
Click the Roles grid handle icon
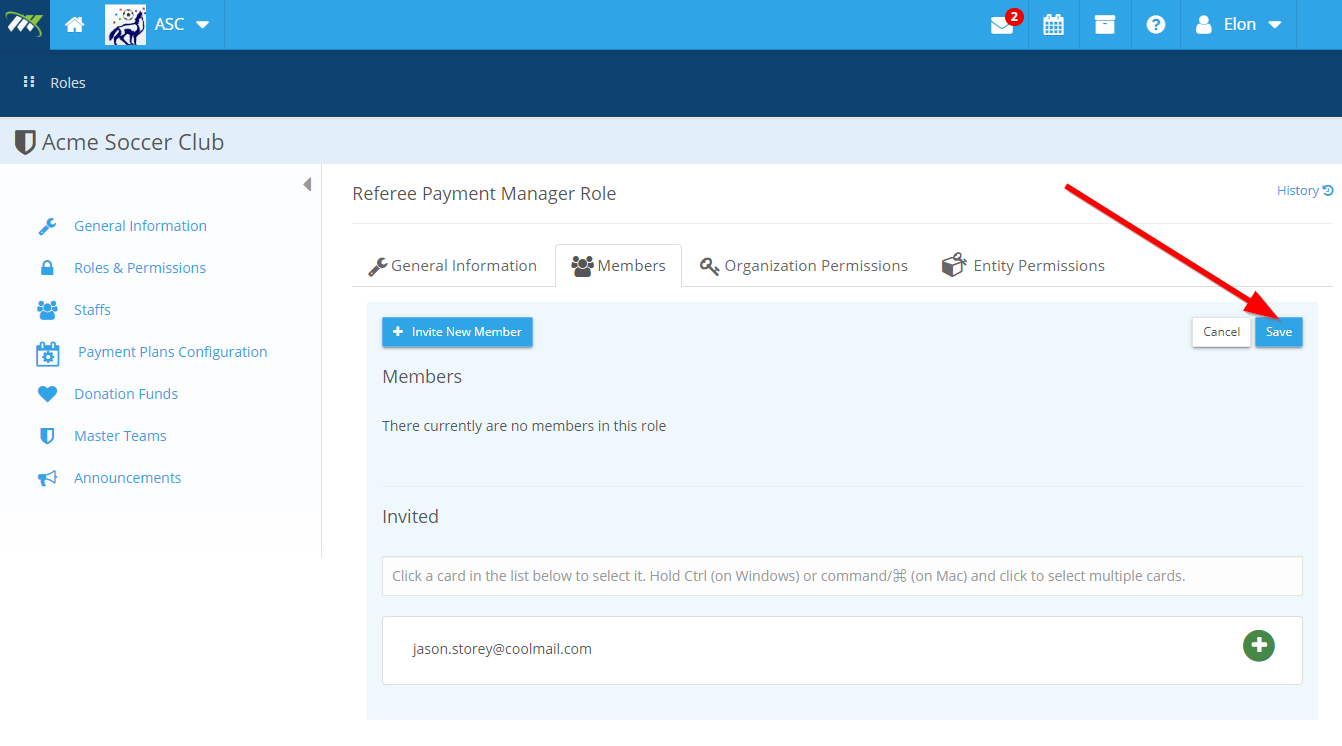(29, 82)
